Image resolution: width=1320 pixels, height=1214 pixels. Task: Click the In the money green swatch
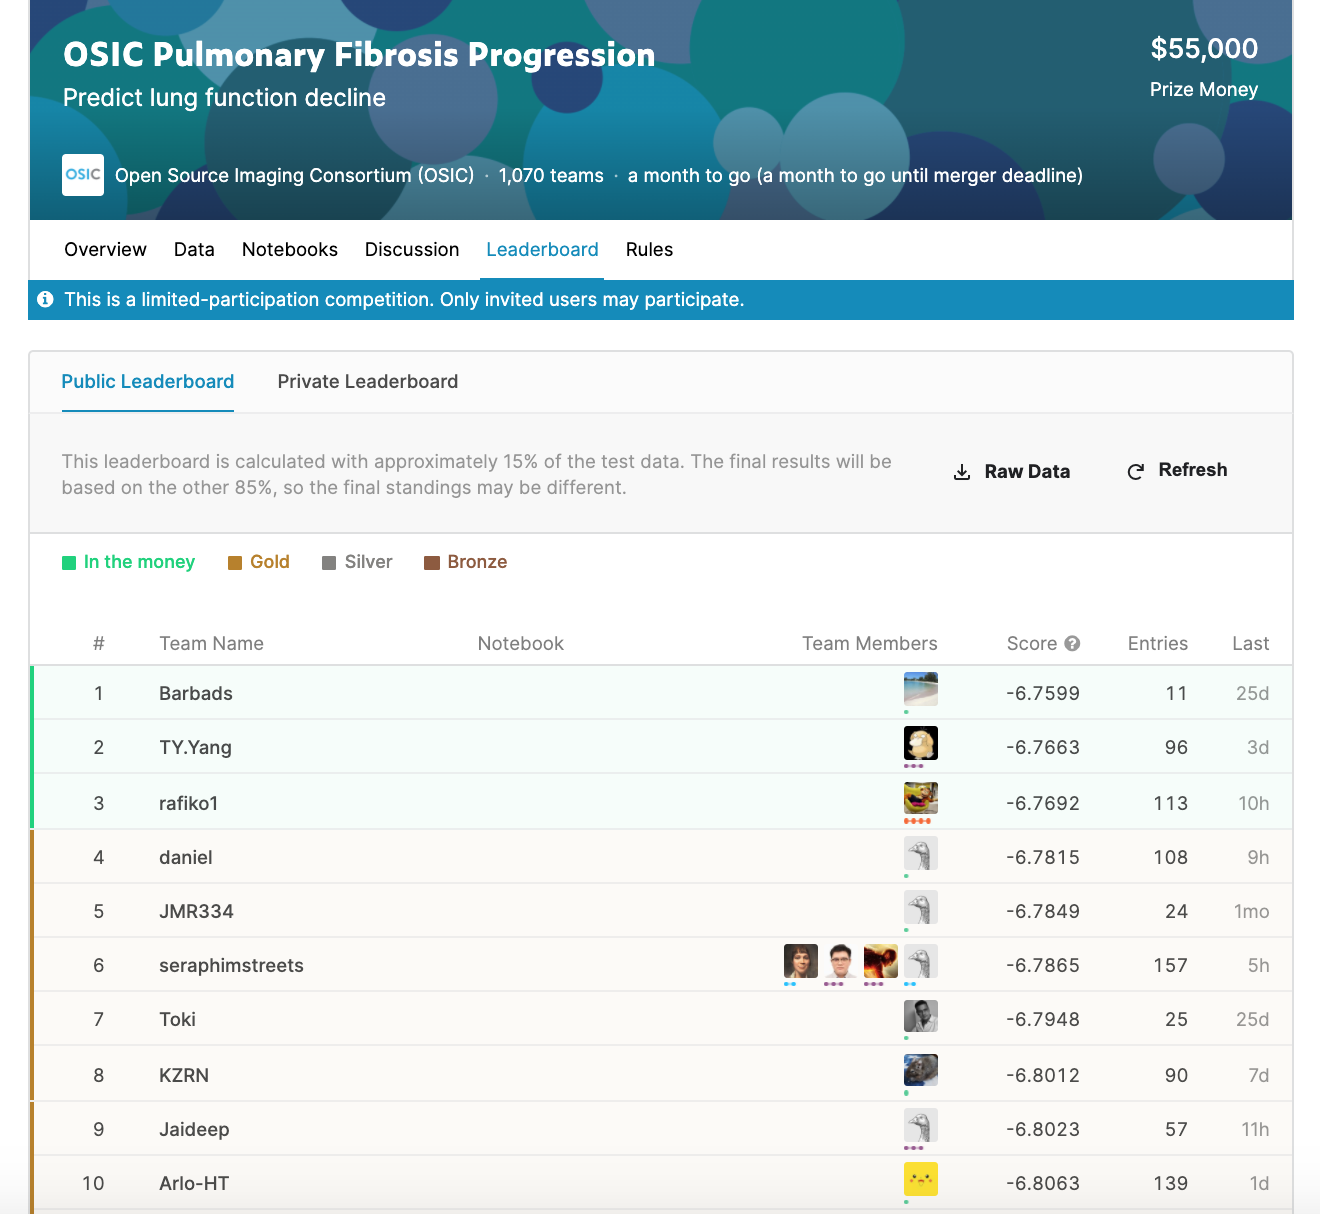pos(69,563)
